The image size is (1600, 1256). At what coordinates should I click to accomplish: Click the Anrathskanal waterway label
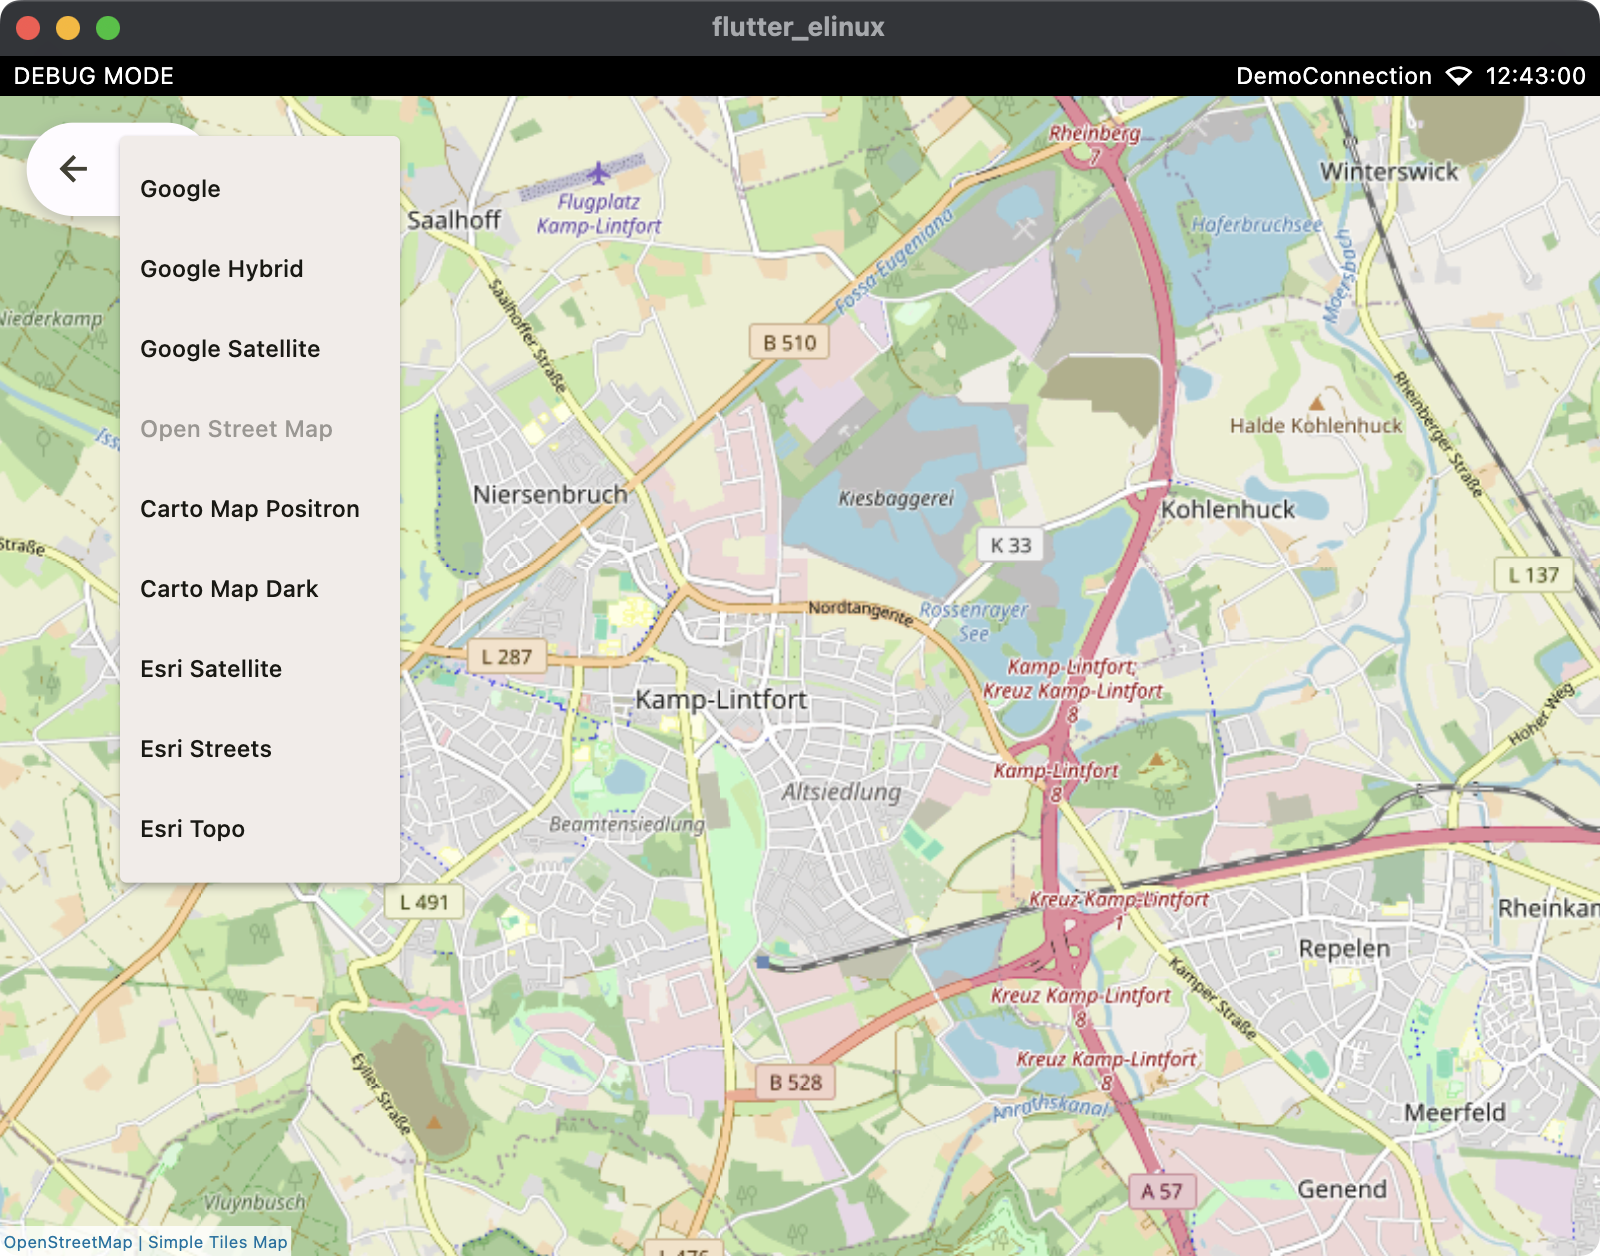click(x=1051, y=1106)
